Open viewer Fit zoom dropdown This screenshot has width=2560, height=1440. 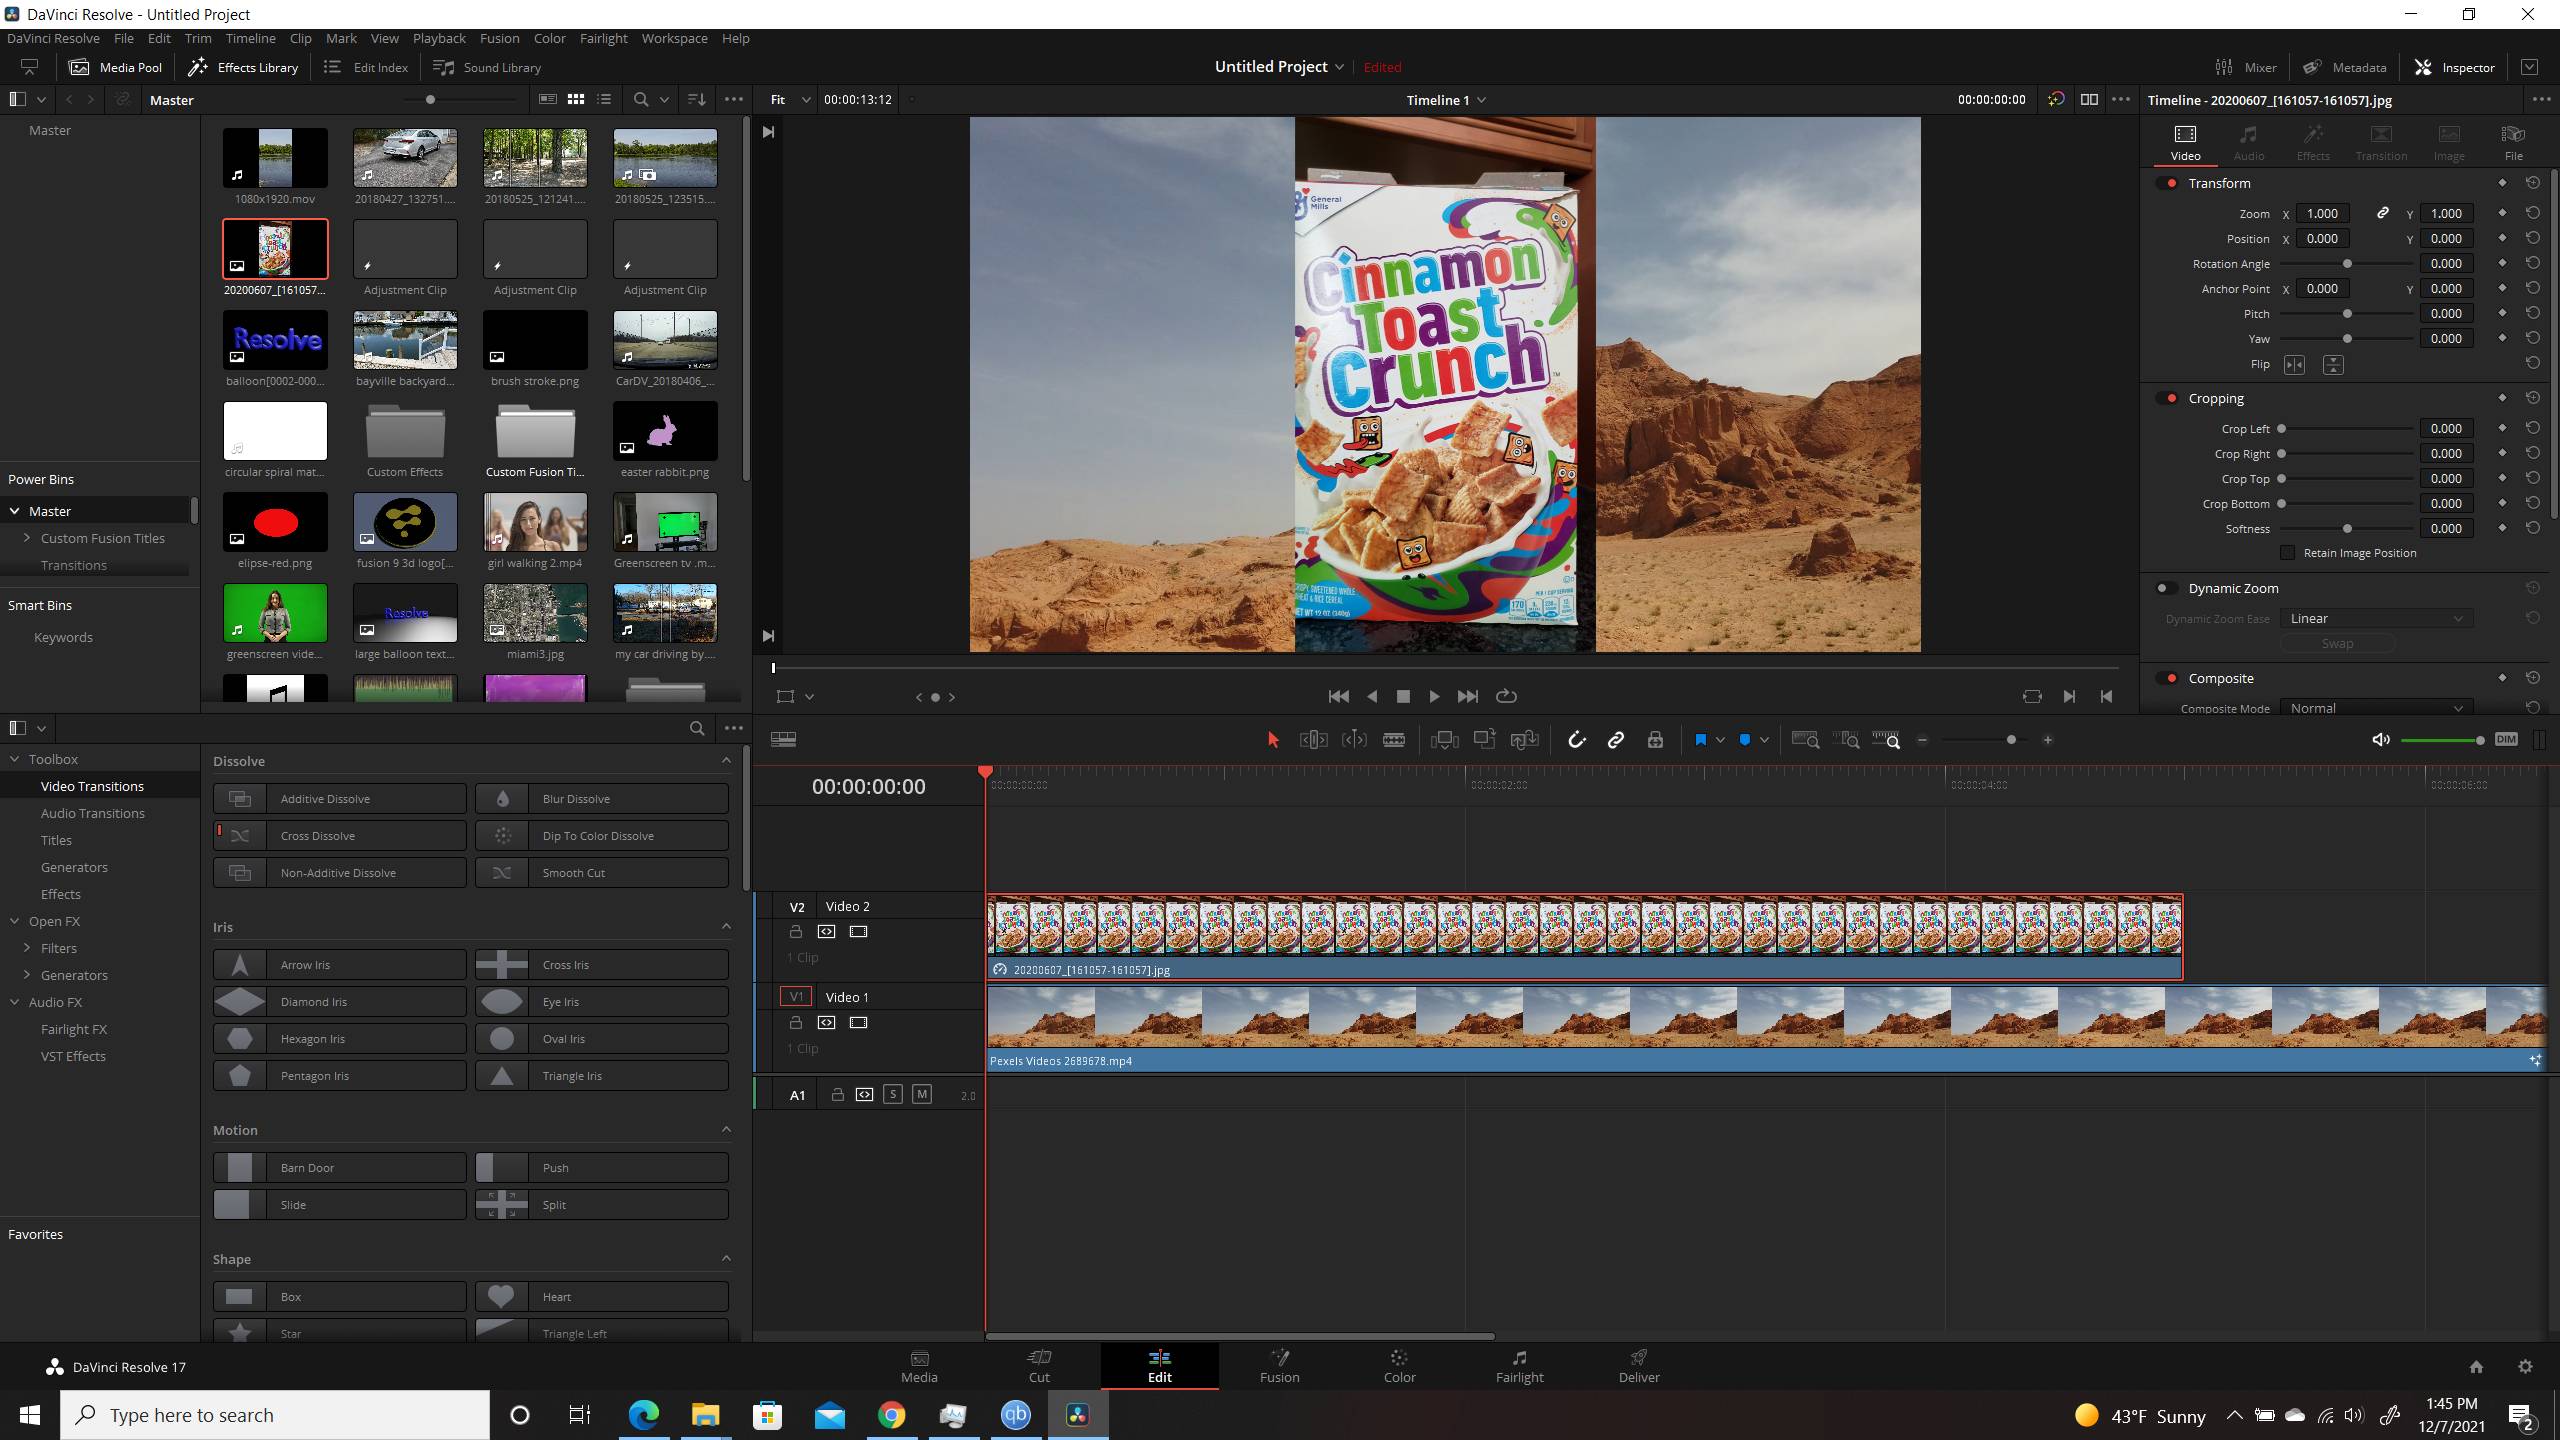click(790, 100)
